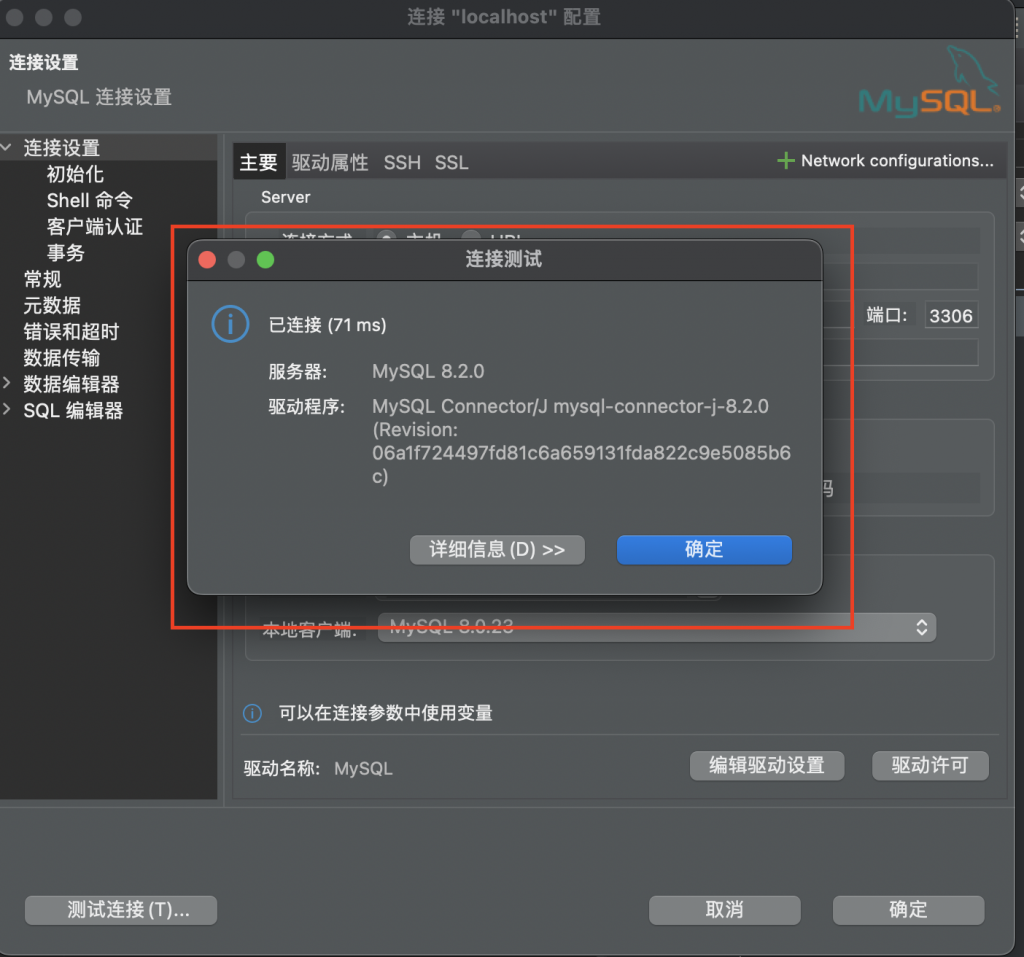Click the 测试连接 (T)... button
The height and width of the screenshot is (957, 1024).
(x=121, y=910)
